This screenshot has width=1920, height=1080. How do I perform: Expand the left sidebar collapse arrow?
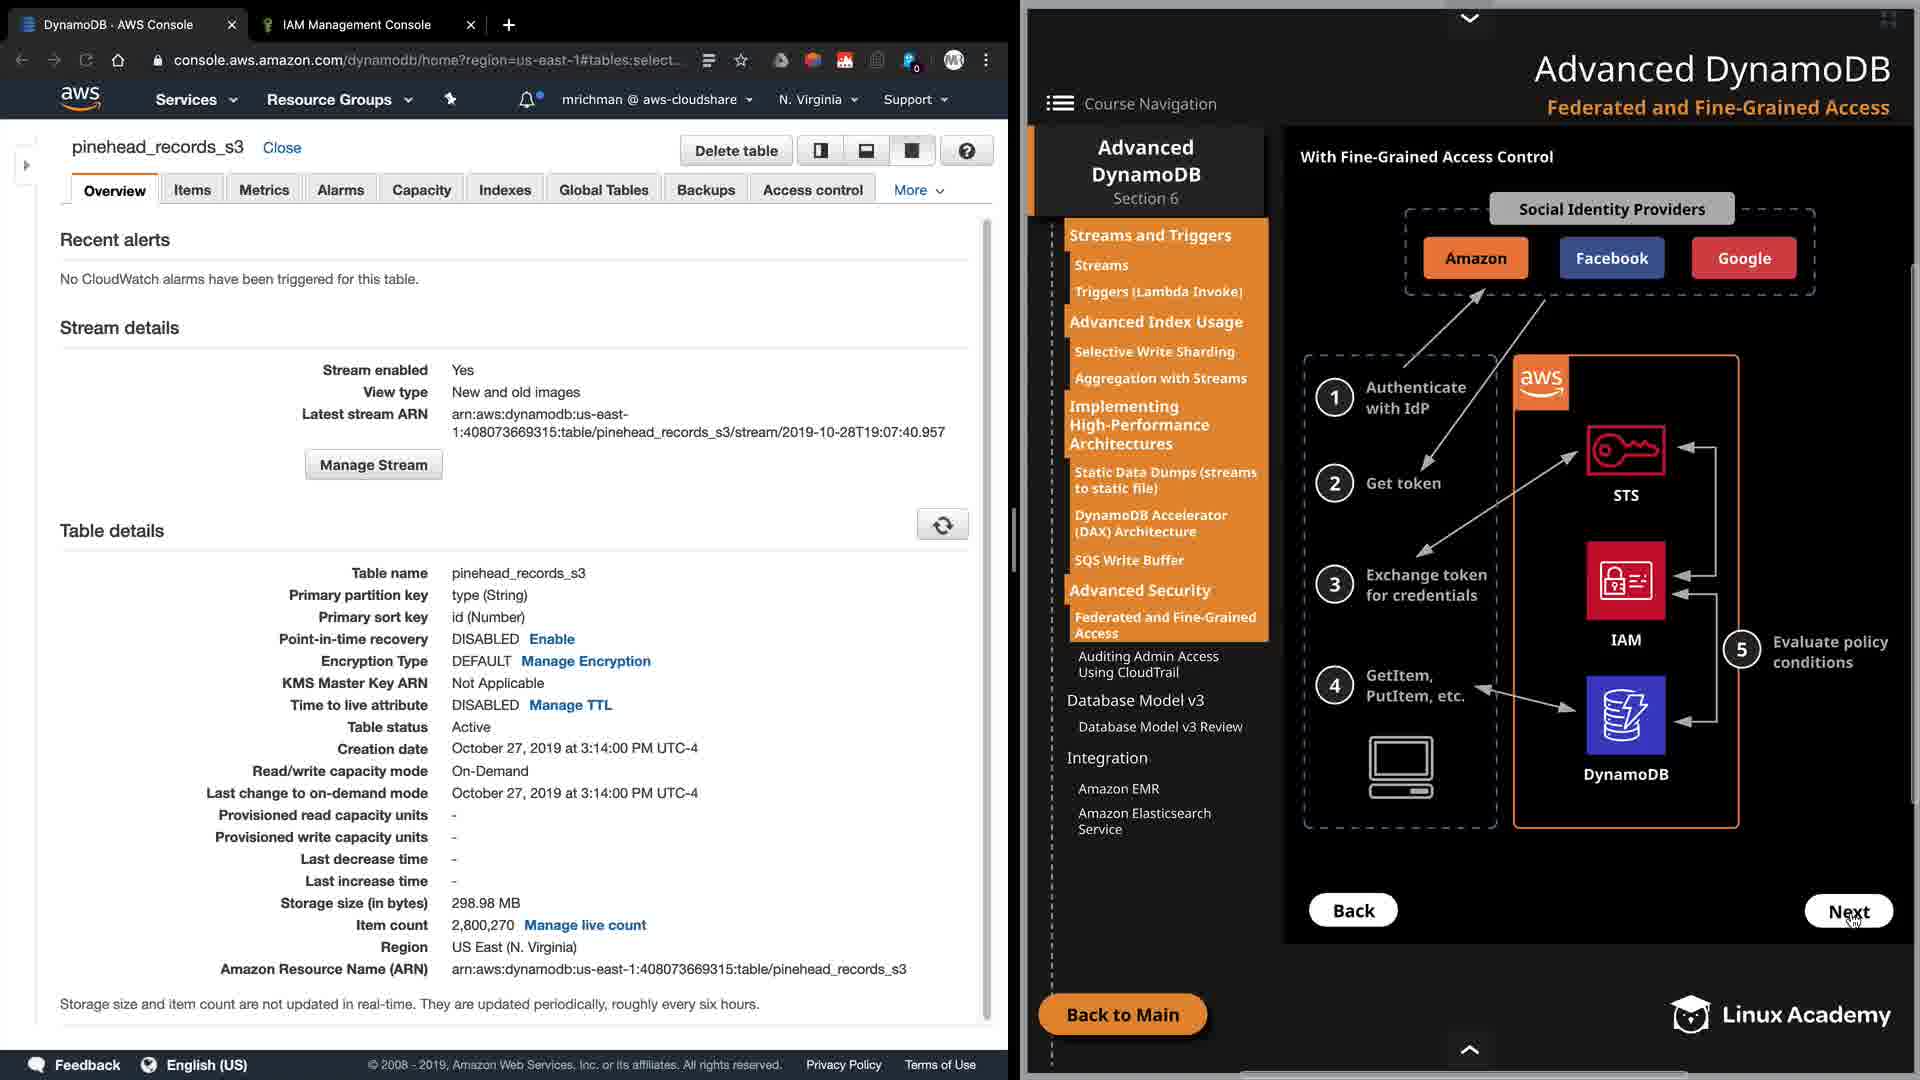pos(27,165)
